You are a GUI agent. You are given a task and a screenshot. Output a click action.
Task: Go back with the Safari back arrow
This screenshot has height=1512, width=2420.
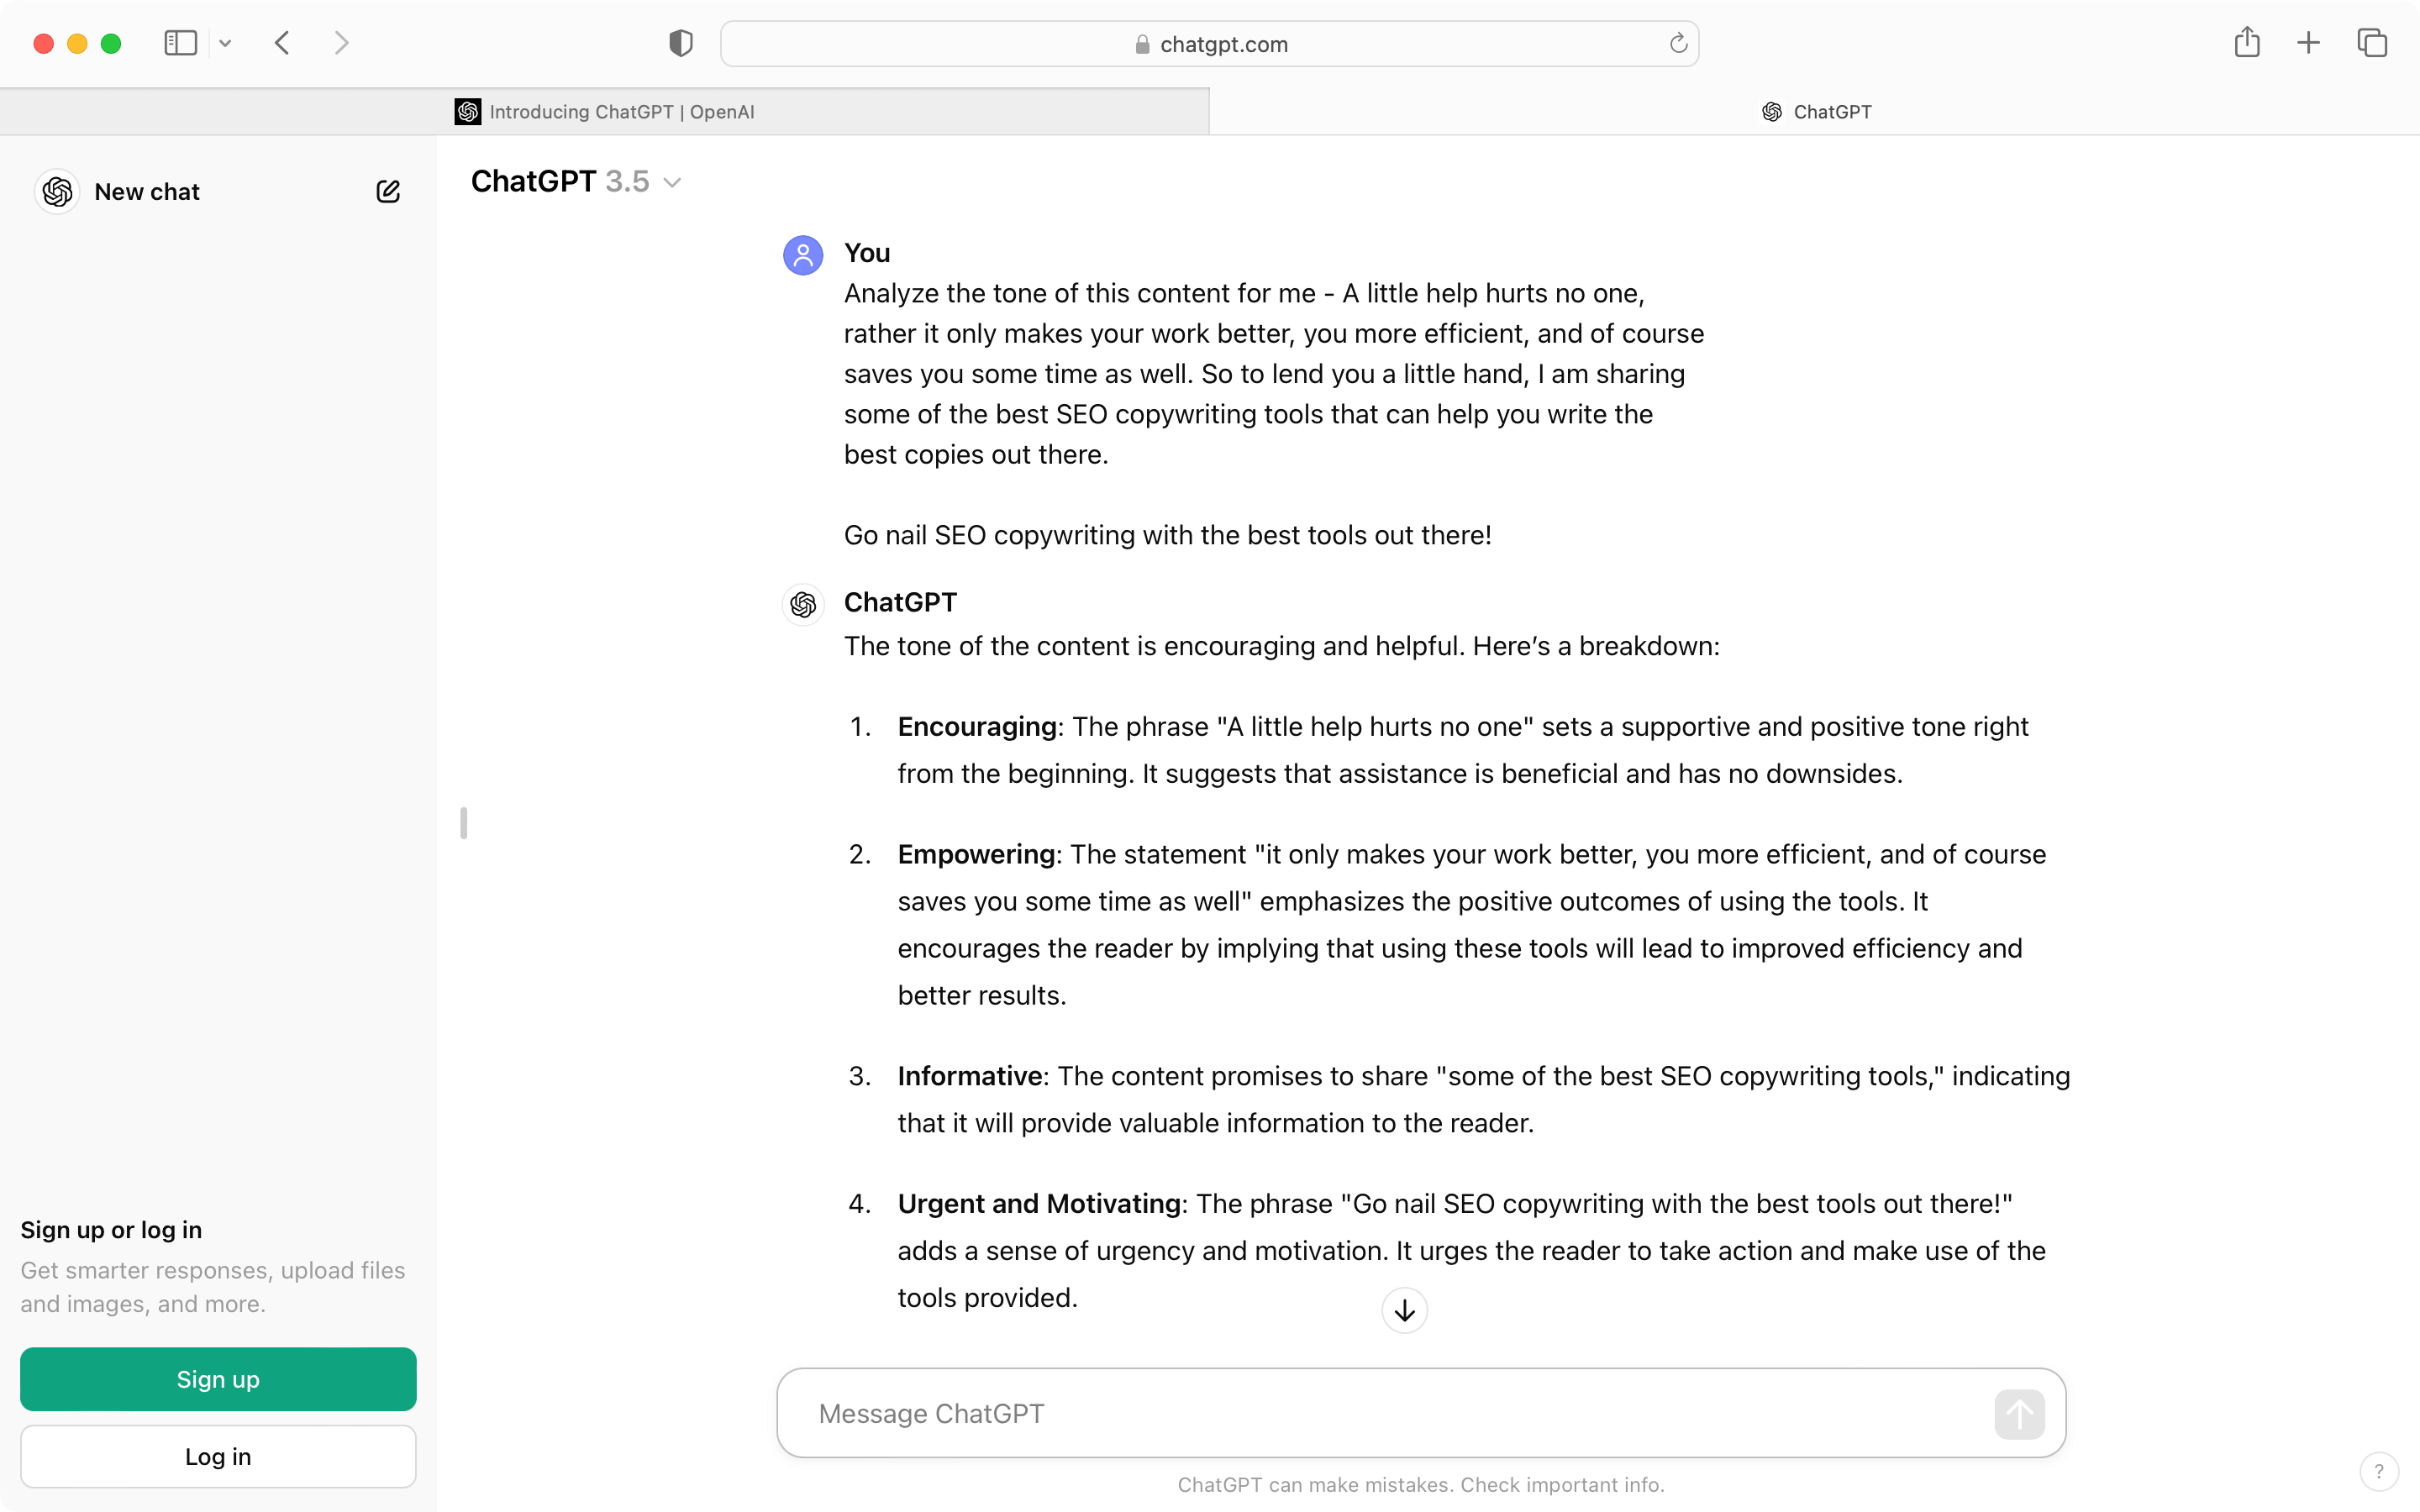point(282,43)
